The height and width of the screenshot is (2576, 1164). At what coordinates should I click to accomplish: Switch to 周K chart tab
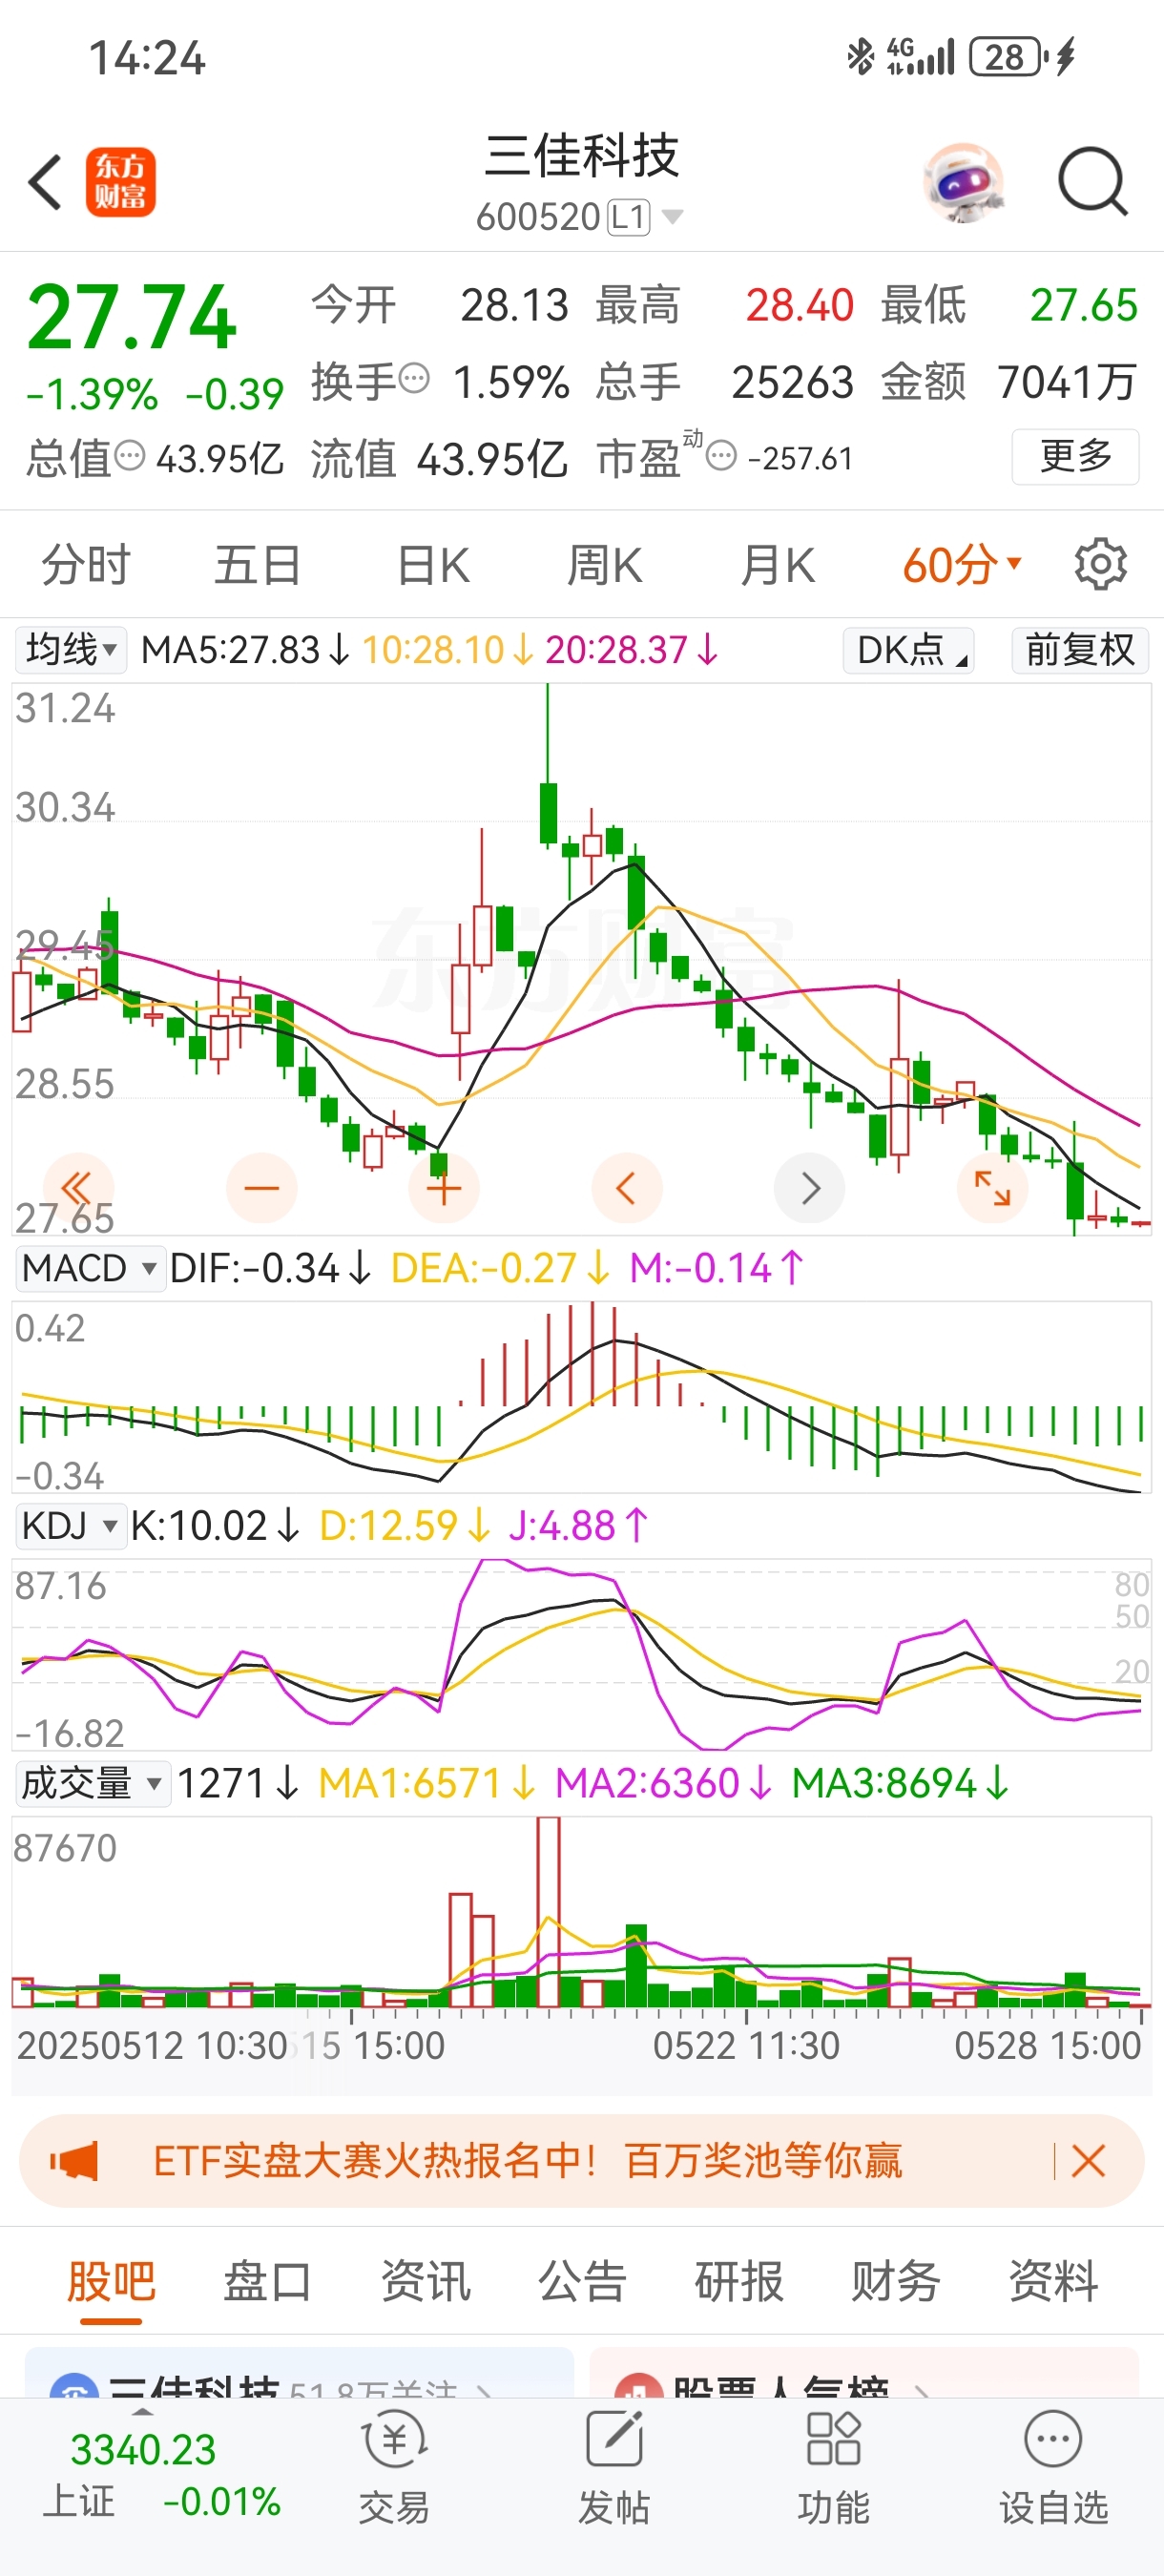[604, 565]
